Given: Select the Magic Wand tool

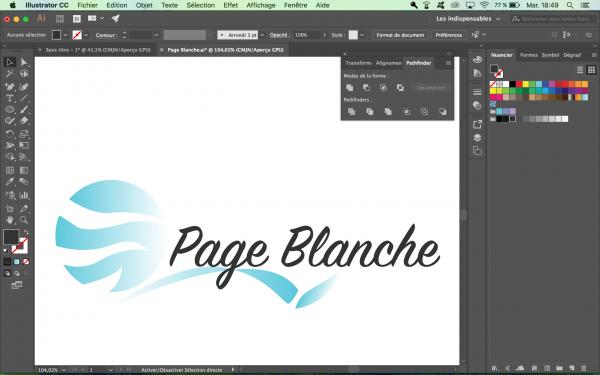Looking at the screenshot, I should point(10,74).
